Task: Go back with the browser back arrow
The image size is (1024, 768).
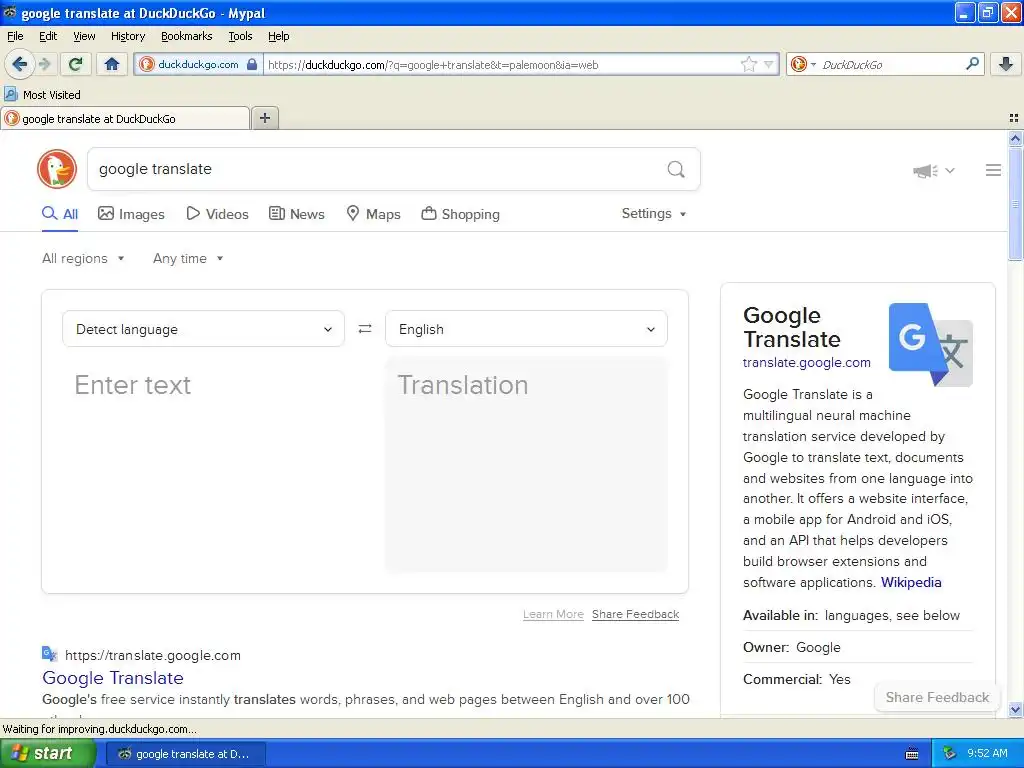Action: [20, 64]
